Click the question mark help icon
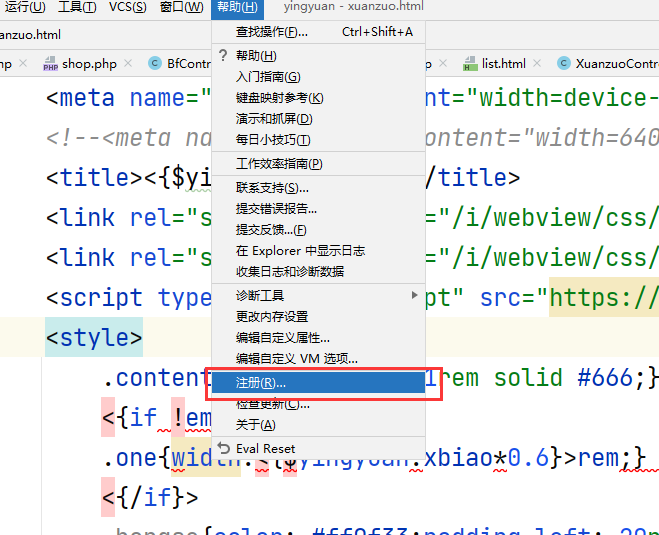This screenshot has height=535, width=659. (223, 55)
